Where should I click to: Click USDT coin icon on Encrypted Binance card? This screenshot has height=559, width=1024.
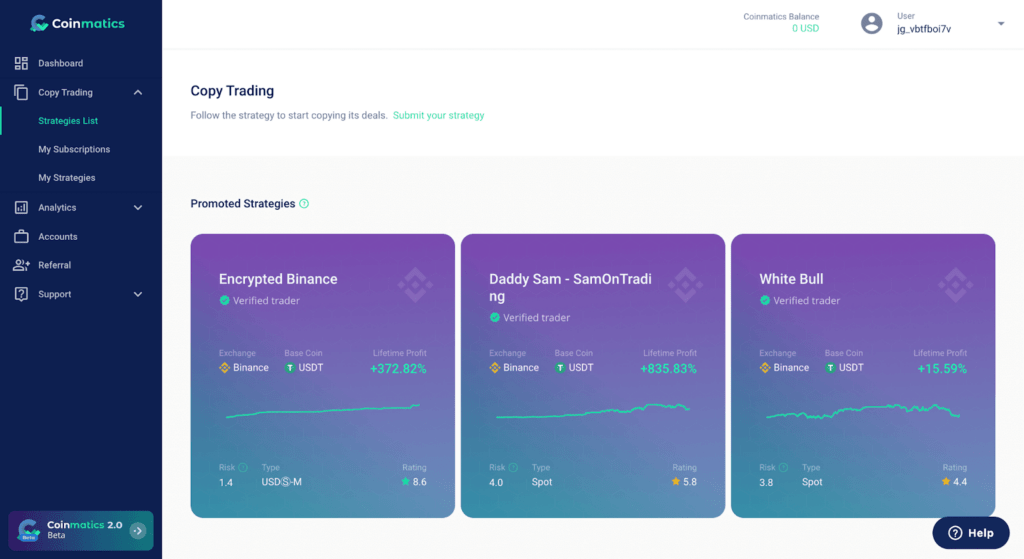[289, 368]
